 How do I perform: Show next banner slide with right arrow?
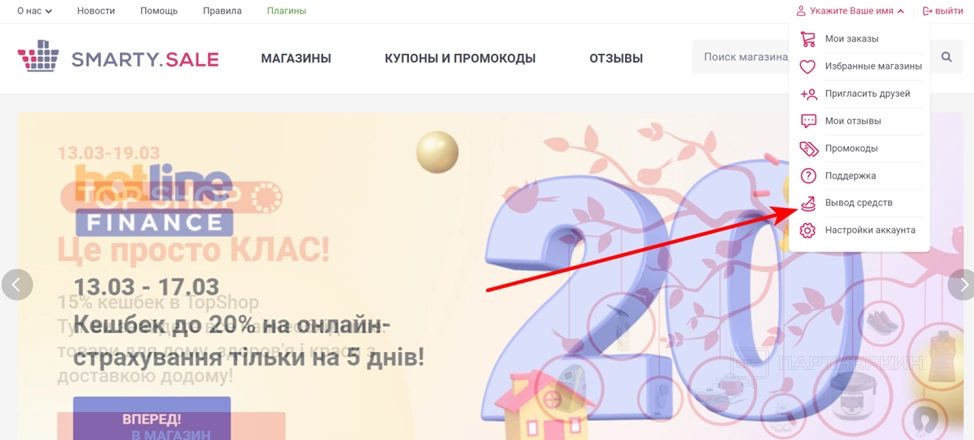pos(962,285)
